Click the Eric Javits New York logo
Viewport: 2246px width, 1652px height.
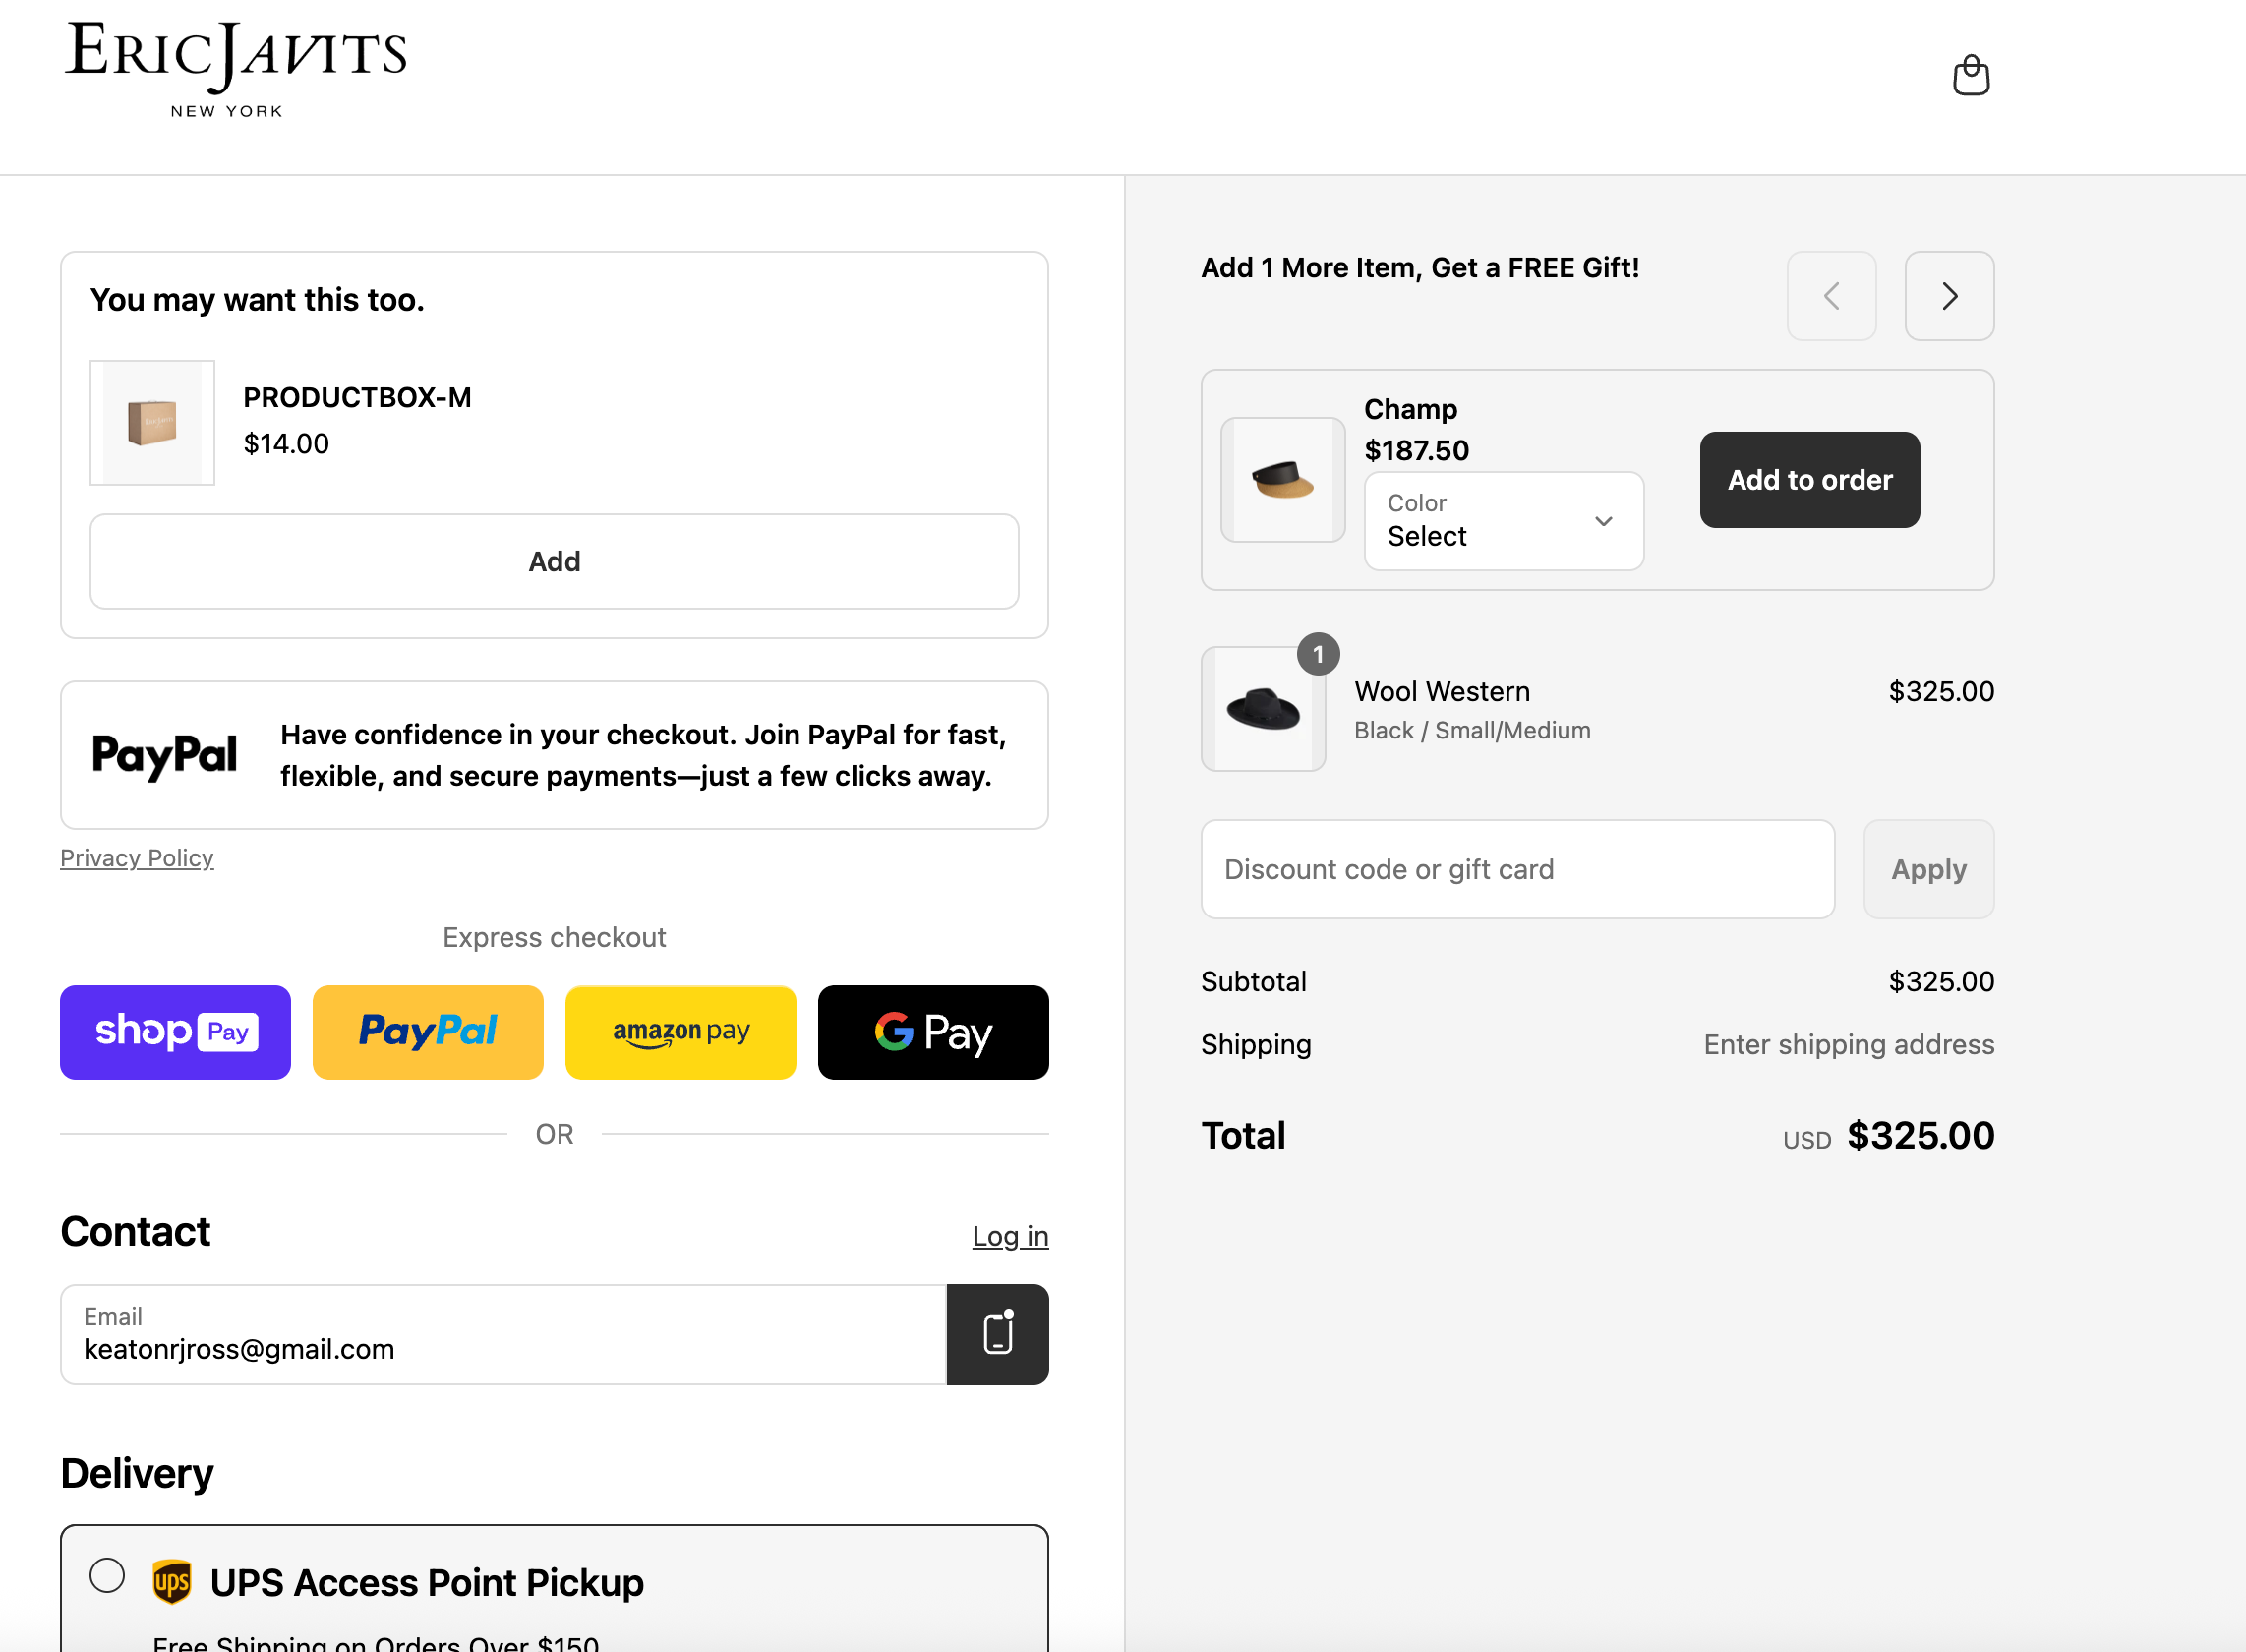click(236, 68)
